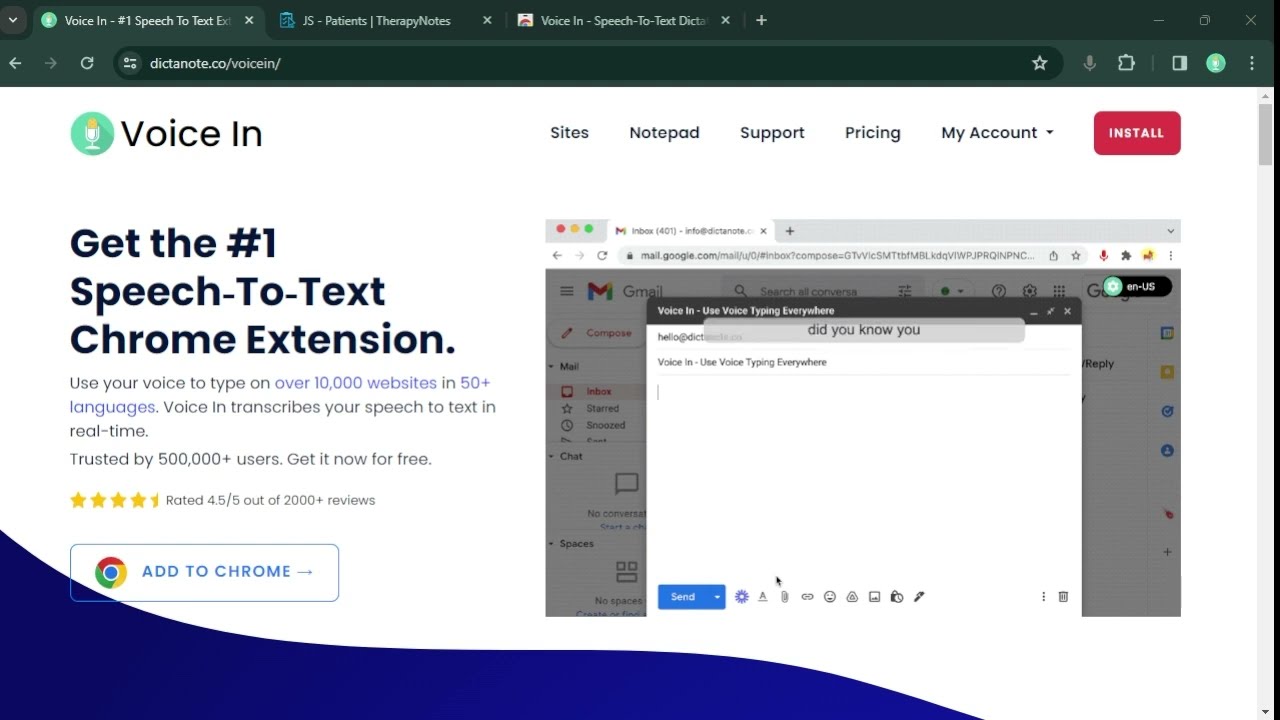Screen dimensions: 1280x720
Task: Click the 'Rated 4.5/5 out of 2000+ reviews' text
Action: (270, 500)
